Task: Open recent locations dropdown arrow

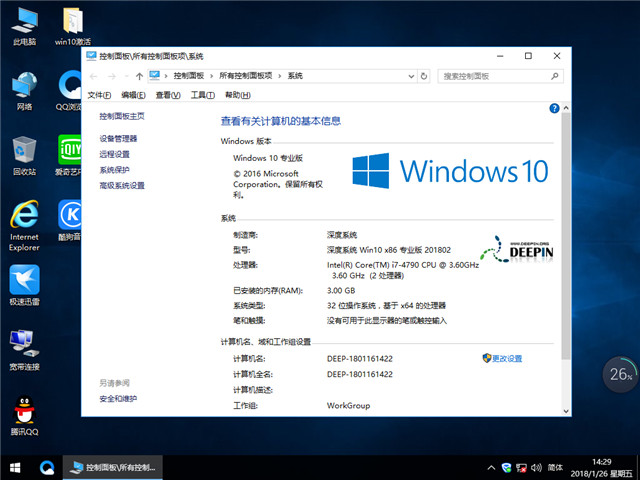Action: (x=127, y=76)
